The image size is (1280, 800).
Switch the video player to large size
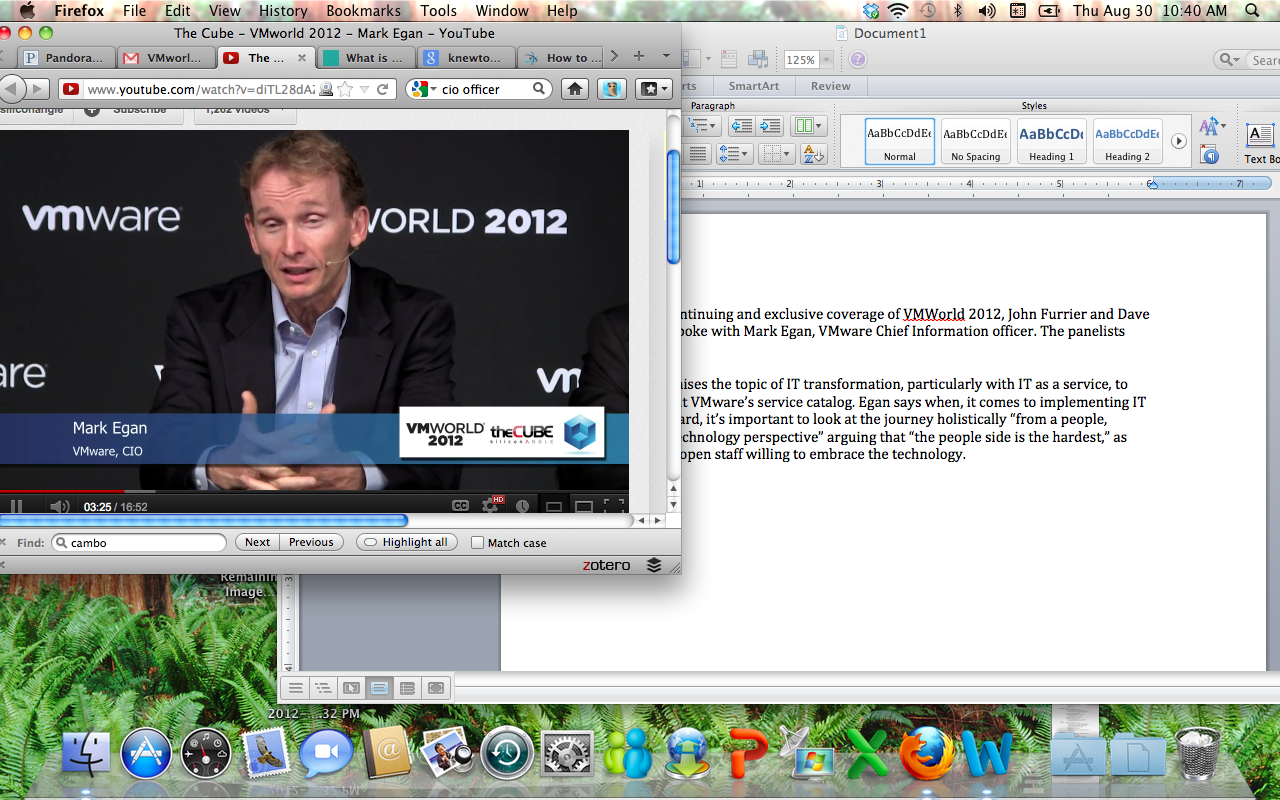point(583,506)
